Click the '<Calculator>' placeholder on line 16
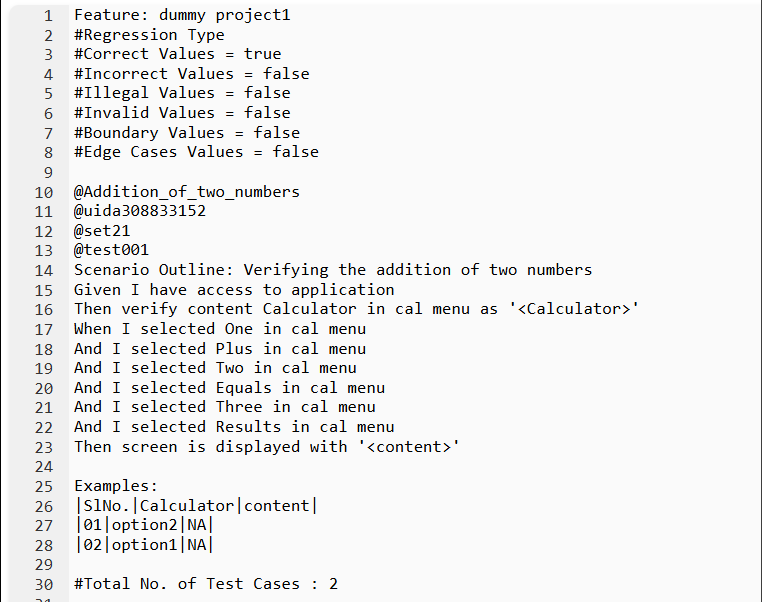Image resolution: width=762 pixels, height=602 pixels. pyautogui.click(x=574, y=309)
